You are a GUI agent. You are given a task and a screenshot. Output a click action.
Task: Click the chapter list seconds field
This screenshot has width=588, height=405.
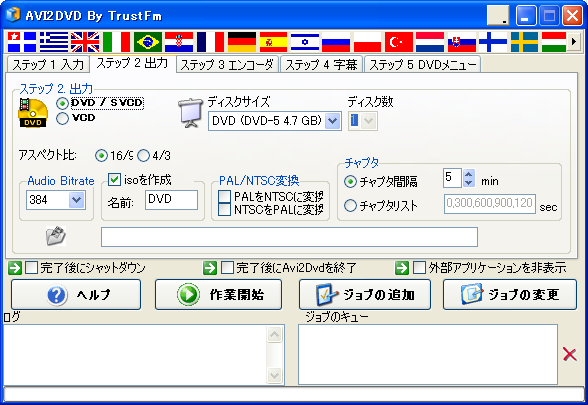point(490,204)
